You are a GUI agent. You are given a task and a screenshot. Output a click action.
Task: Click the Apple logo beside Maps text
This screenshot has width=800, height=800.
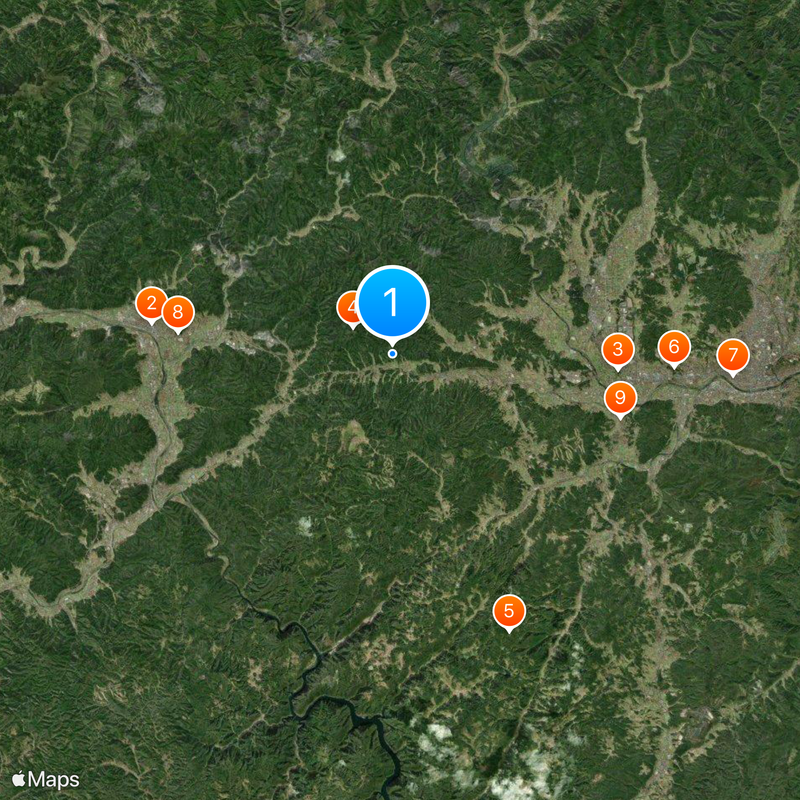tap(18, 779)
